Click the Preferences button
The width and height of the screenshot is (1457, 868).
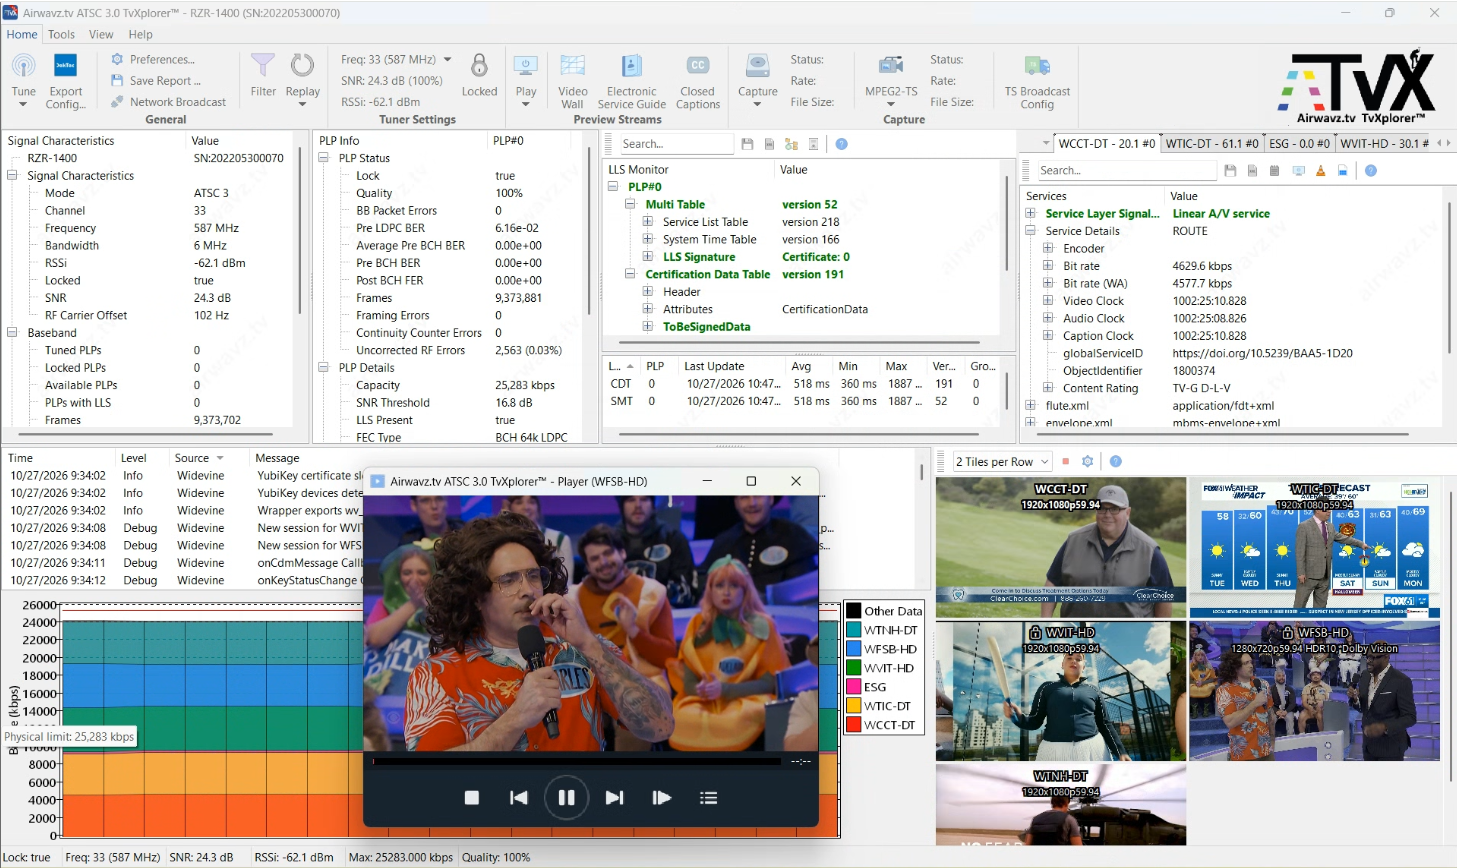click(x=153, y=59)
